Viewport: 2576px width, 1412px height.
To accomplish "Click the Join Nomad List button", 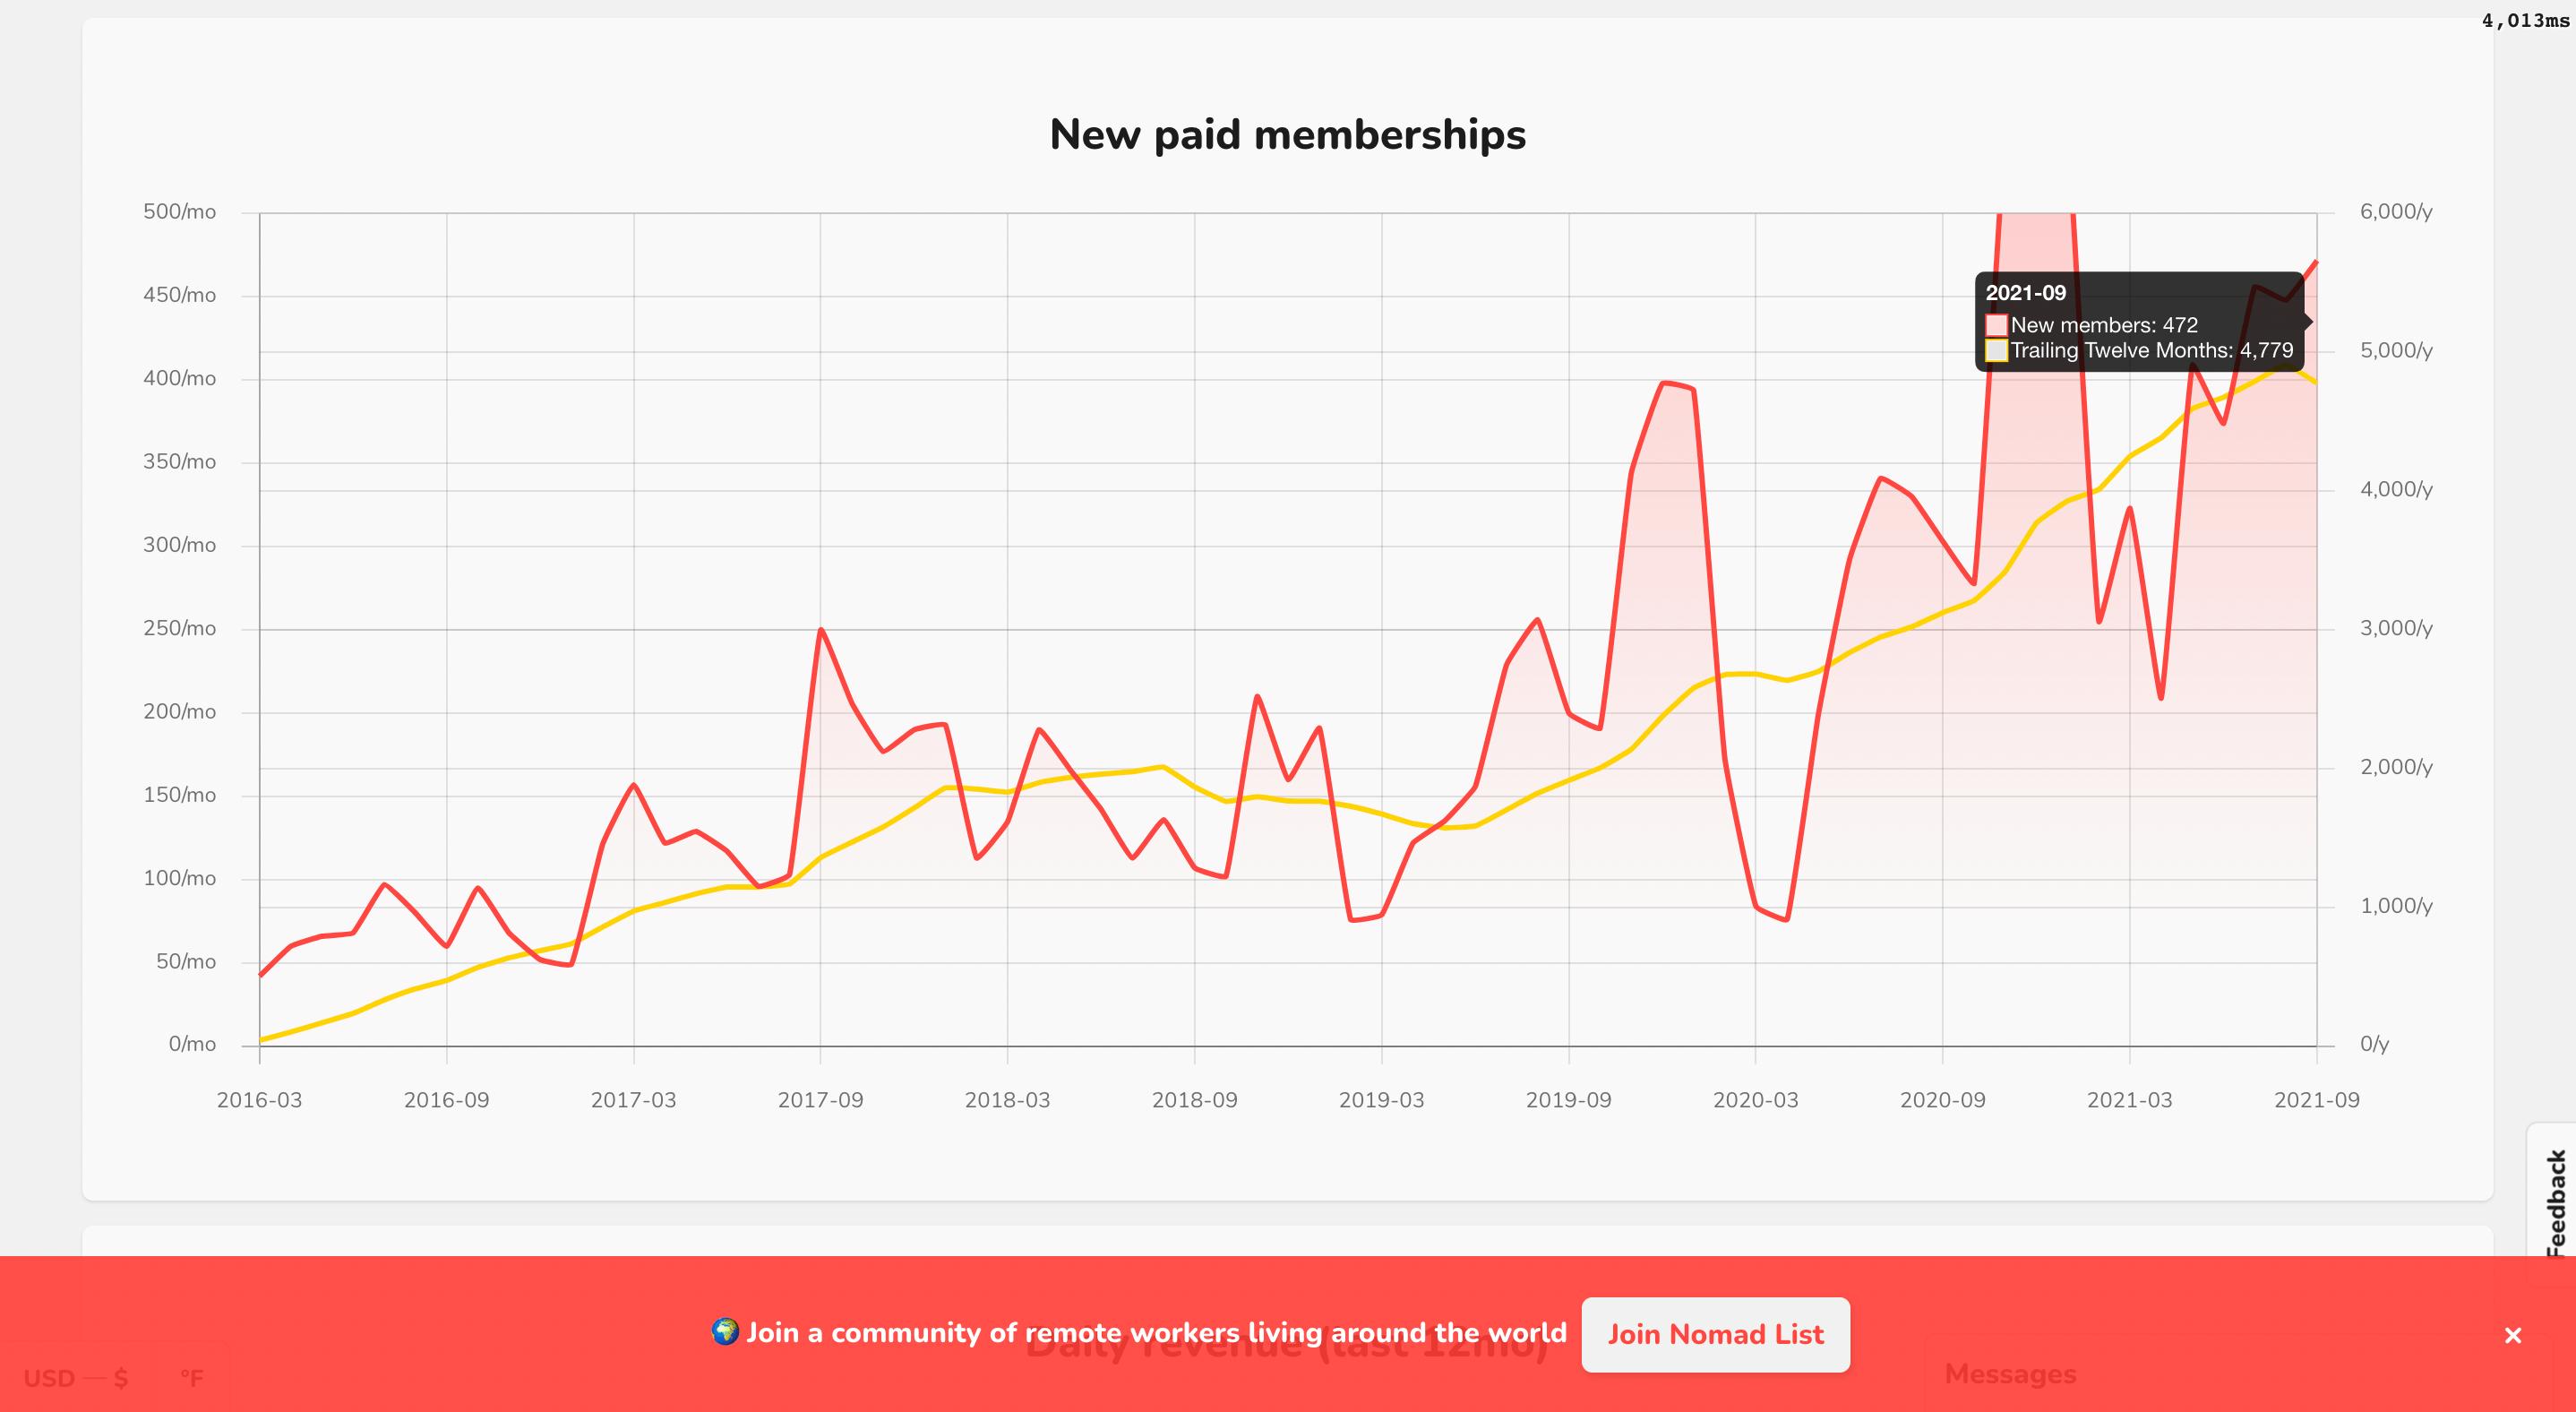I will (x=1715, y=1335).
